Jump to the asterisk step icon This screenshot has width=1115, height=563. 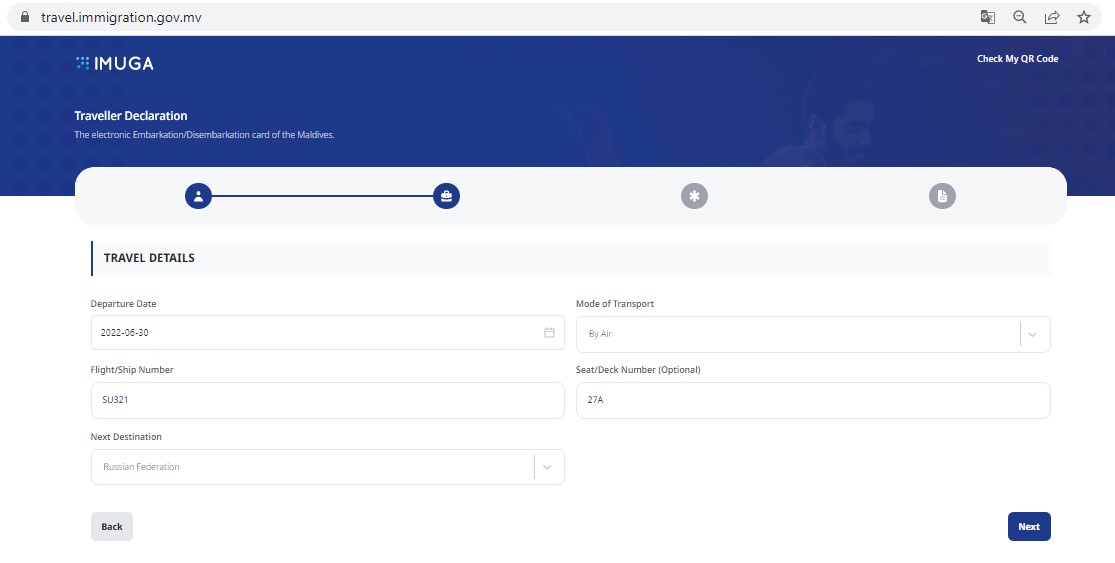tap(694, 196)
